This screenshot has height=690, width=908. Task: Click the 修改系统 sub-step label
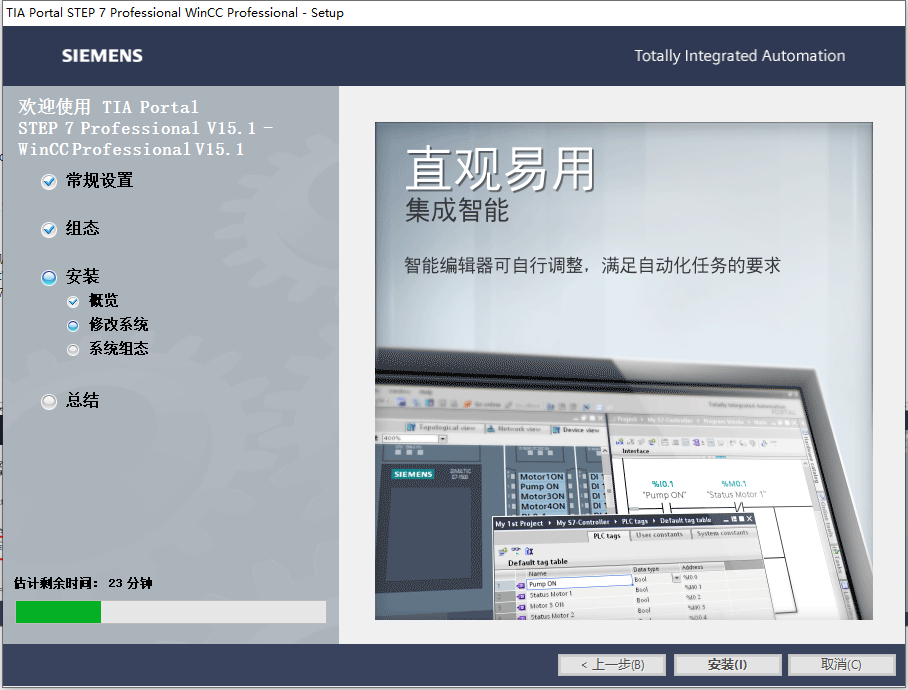[x=119, y=324]
